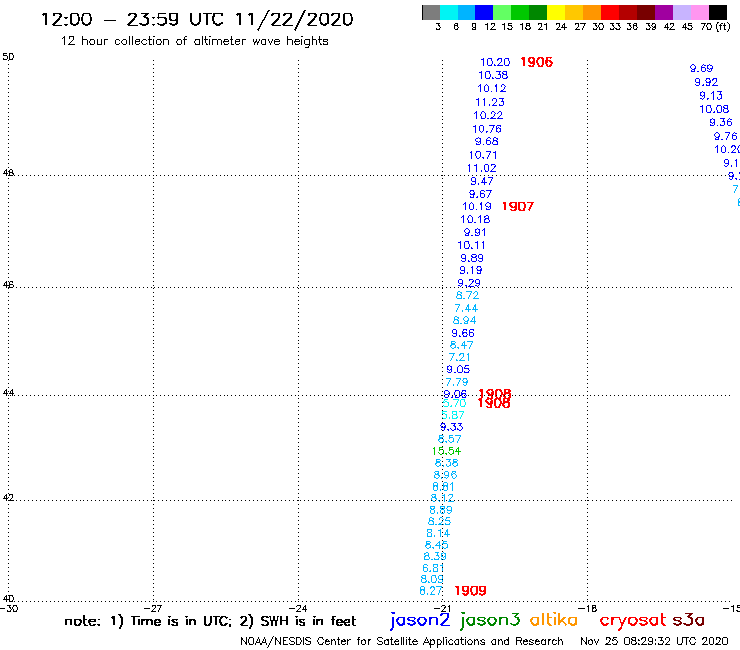Click the red 1909 time label
740x650 pixels.
coord(470,591)
